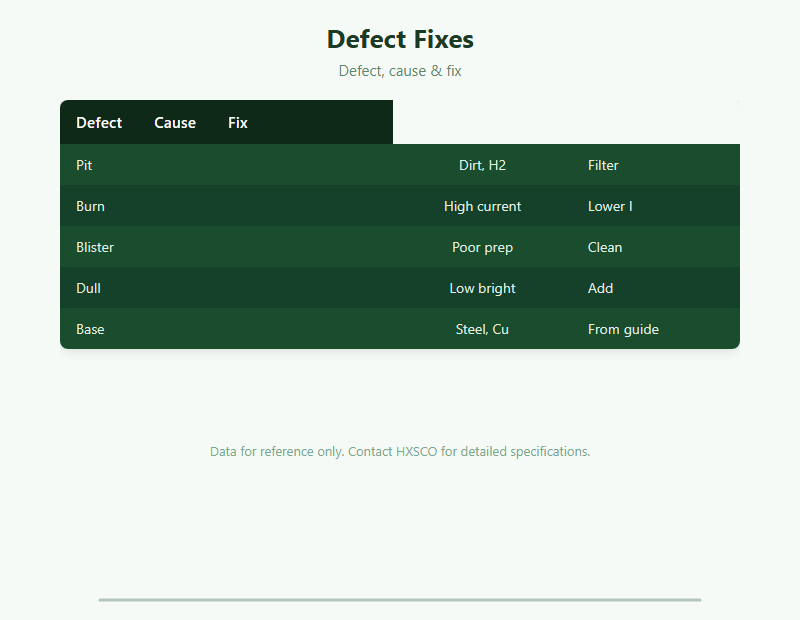Image resolution: width=800 pixels, height=620 pixels.
Task: Select the Blister defect cell
Action: 227,247
